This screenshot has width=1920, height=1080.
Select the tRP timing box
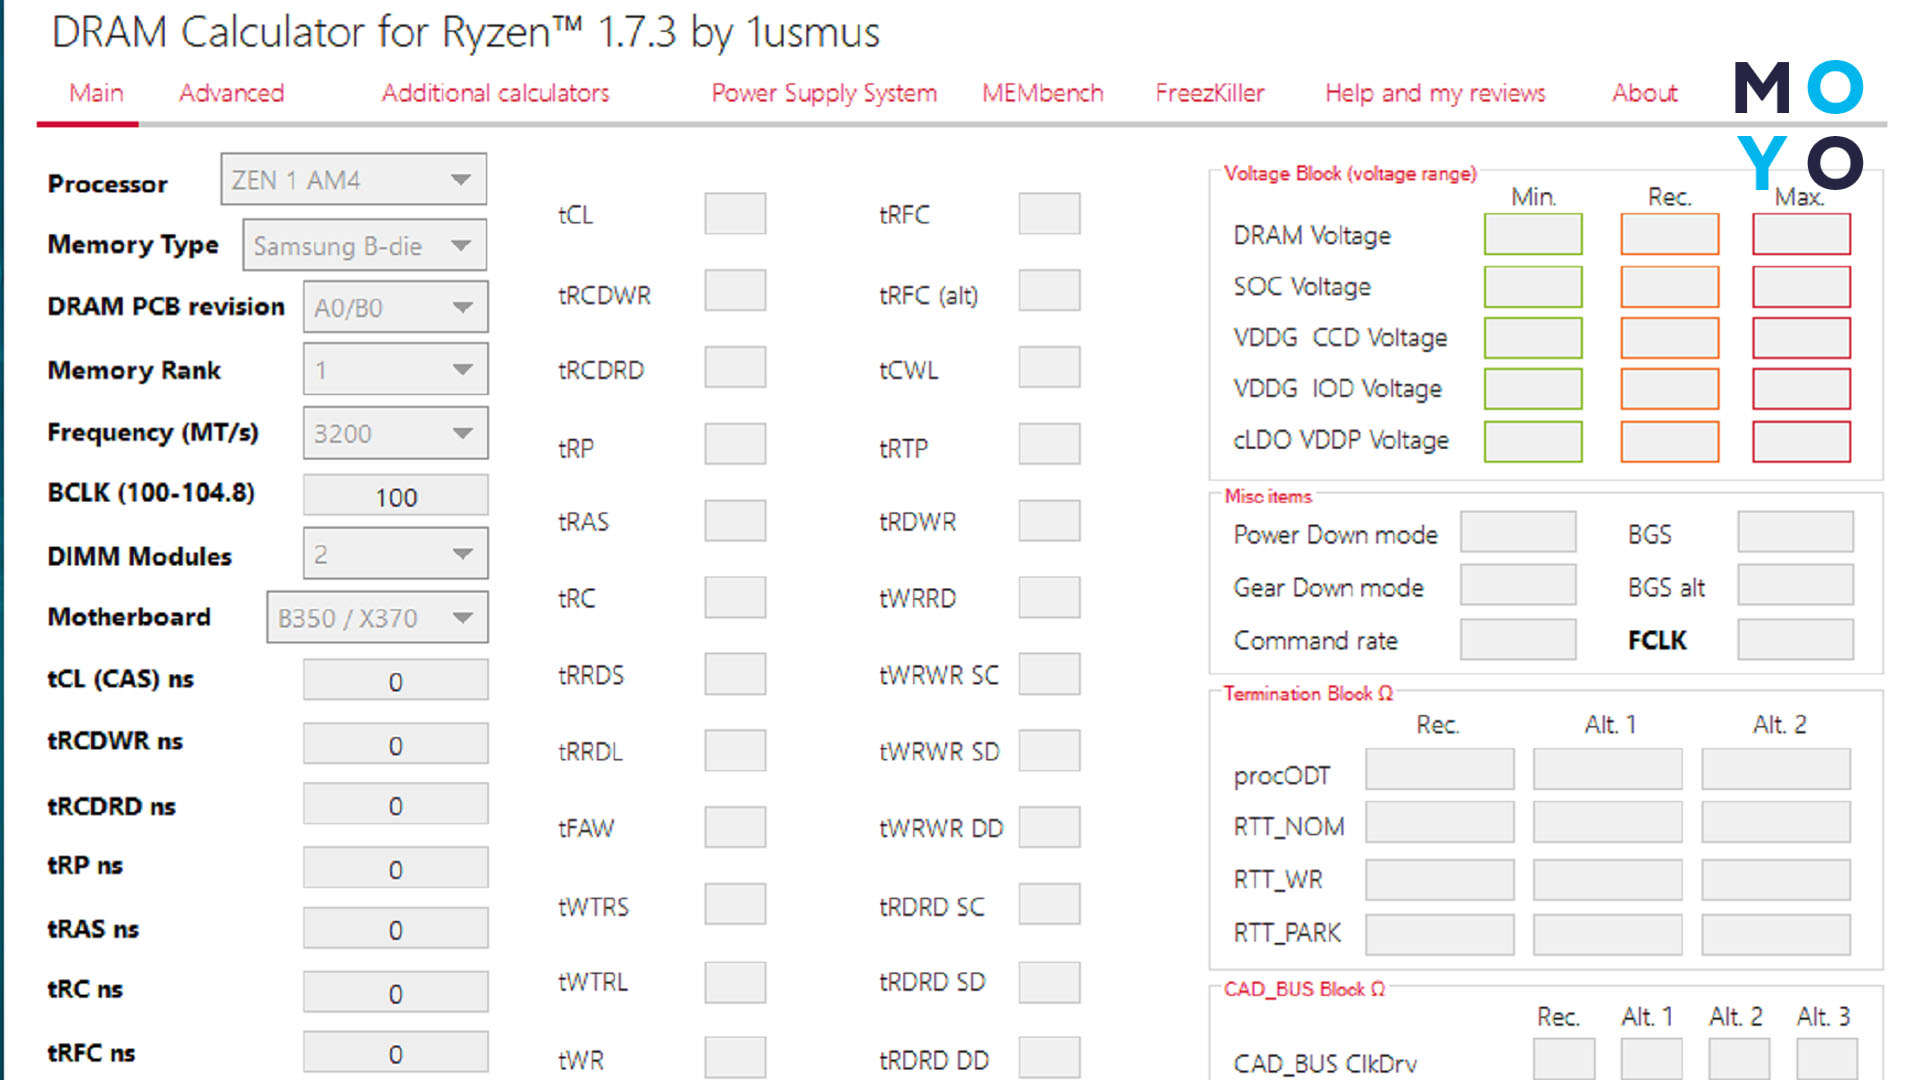pos(735,444)
